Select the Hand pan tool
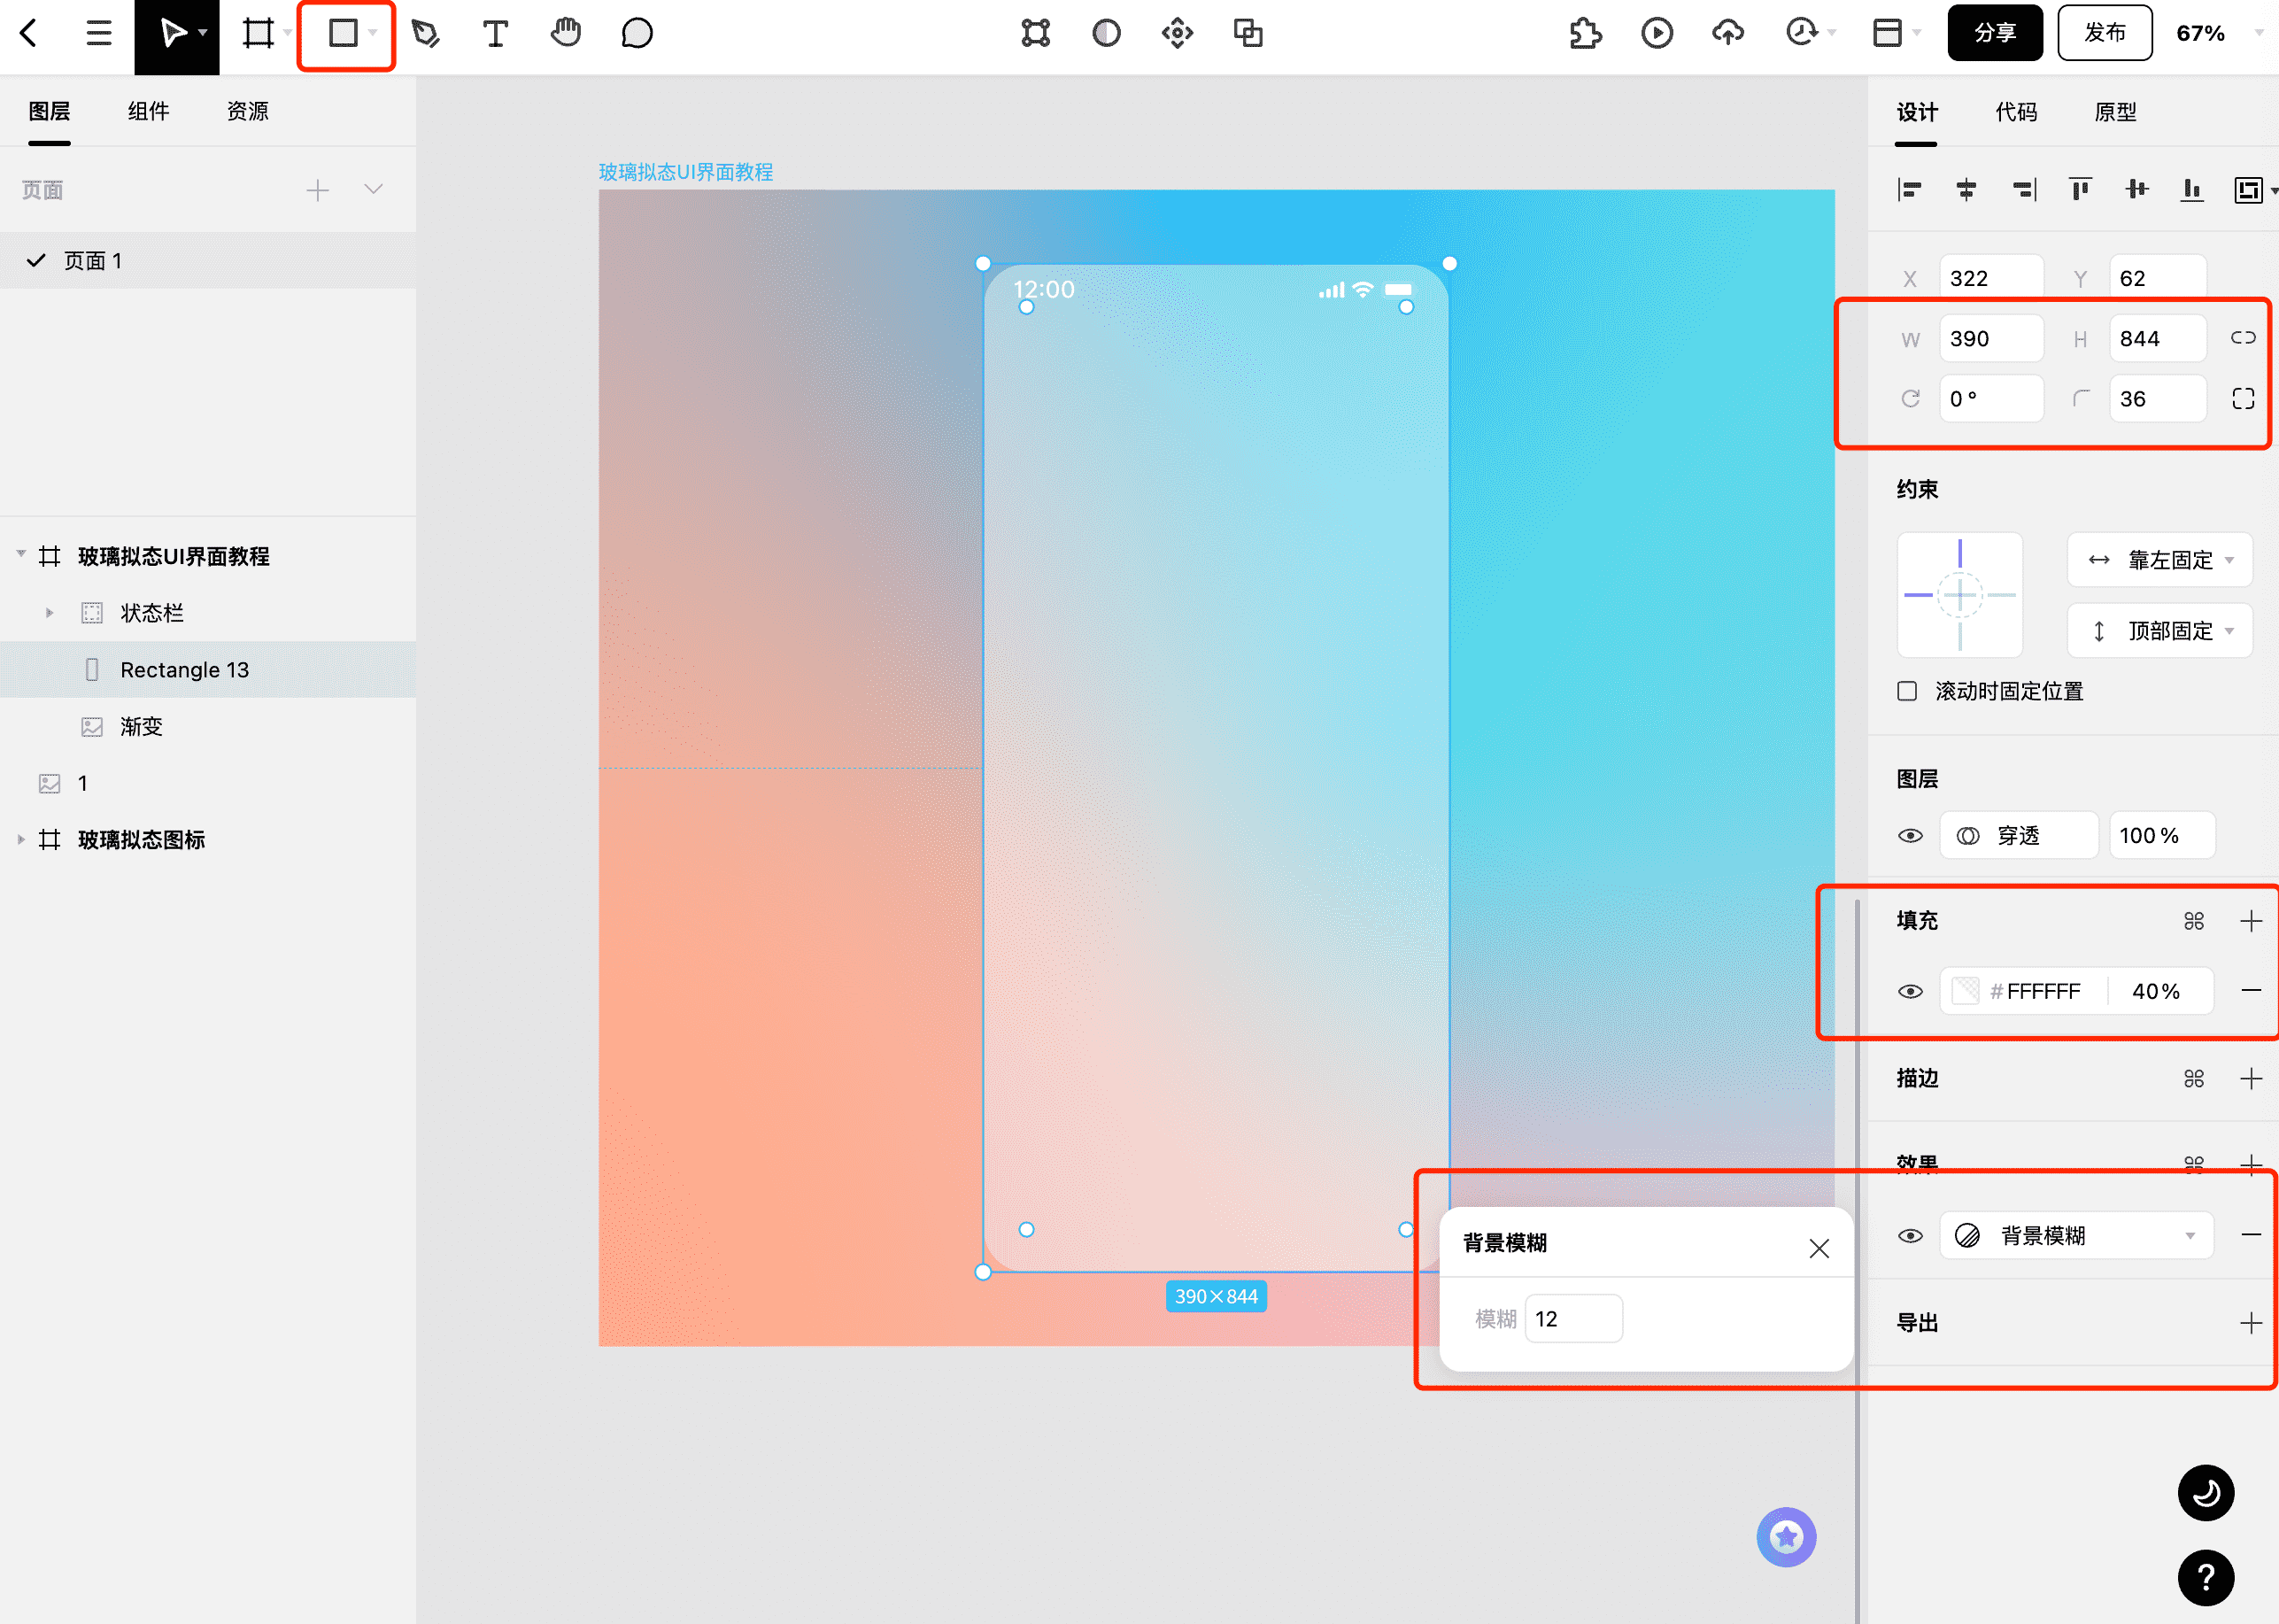2279x1624 pixels. coord(566,33)
